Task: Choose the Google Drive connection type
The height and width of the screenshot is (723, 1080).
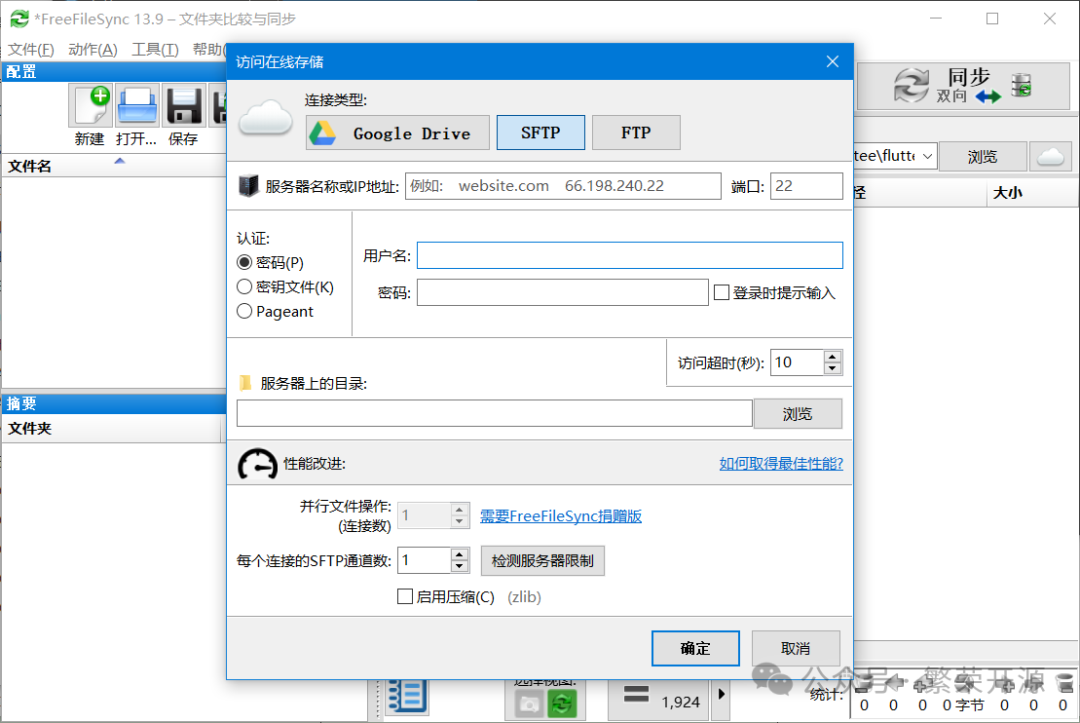Action: point(397,133)
